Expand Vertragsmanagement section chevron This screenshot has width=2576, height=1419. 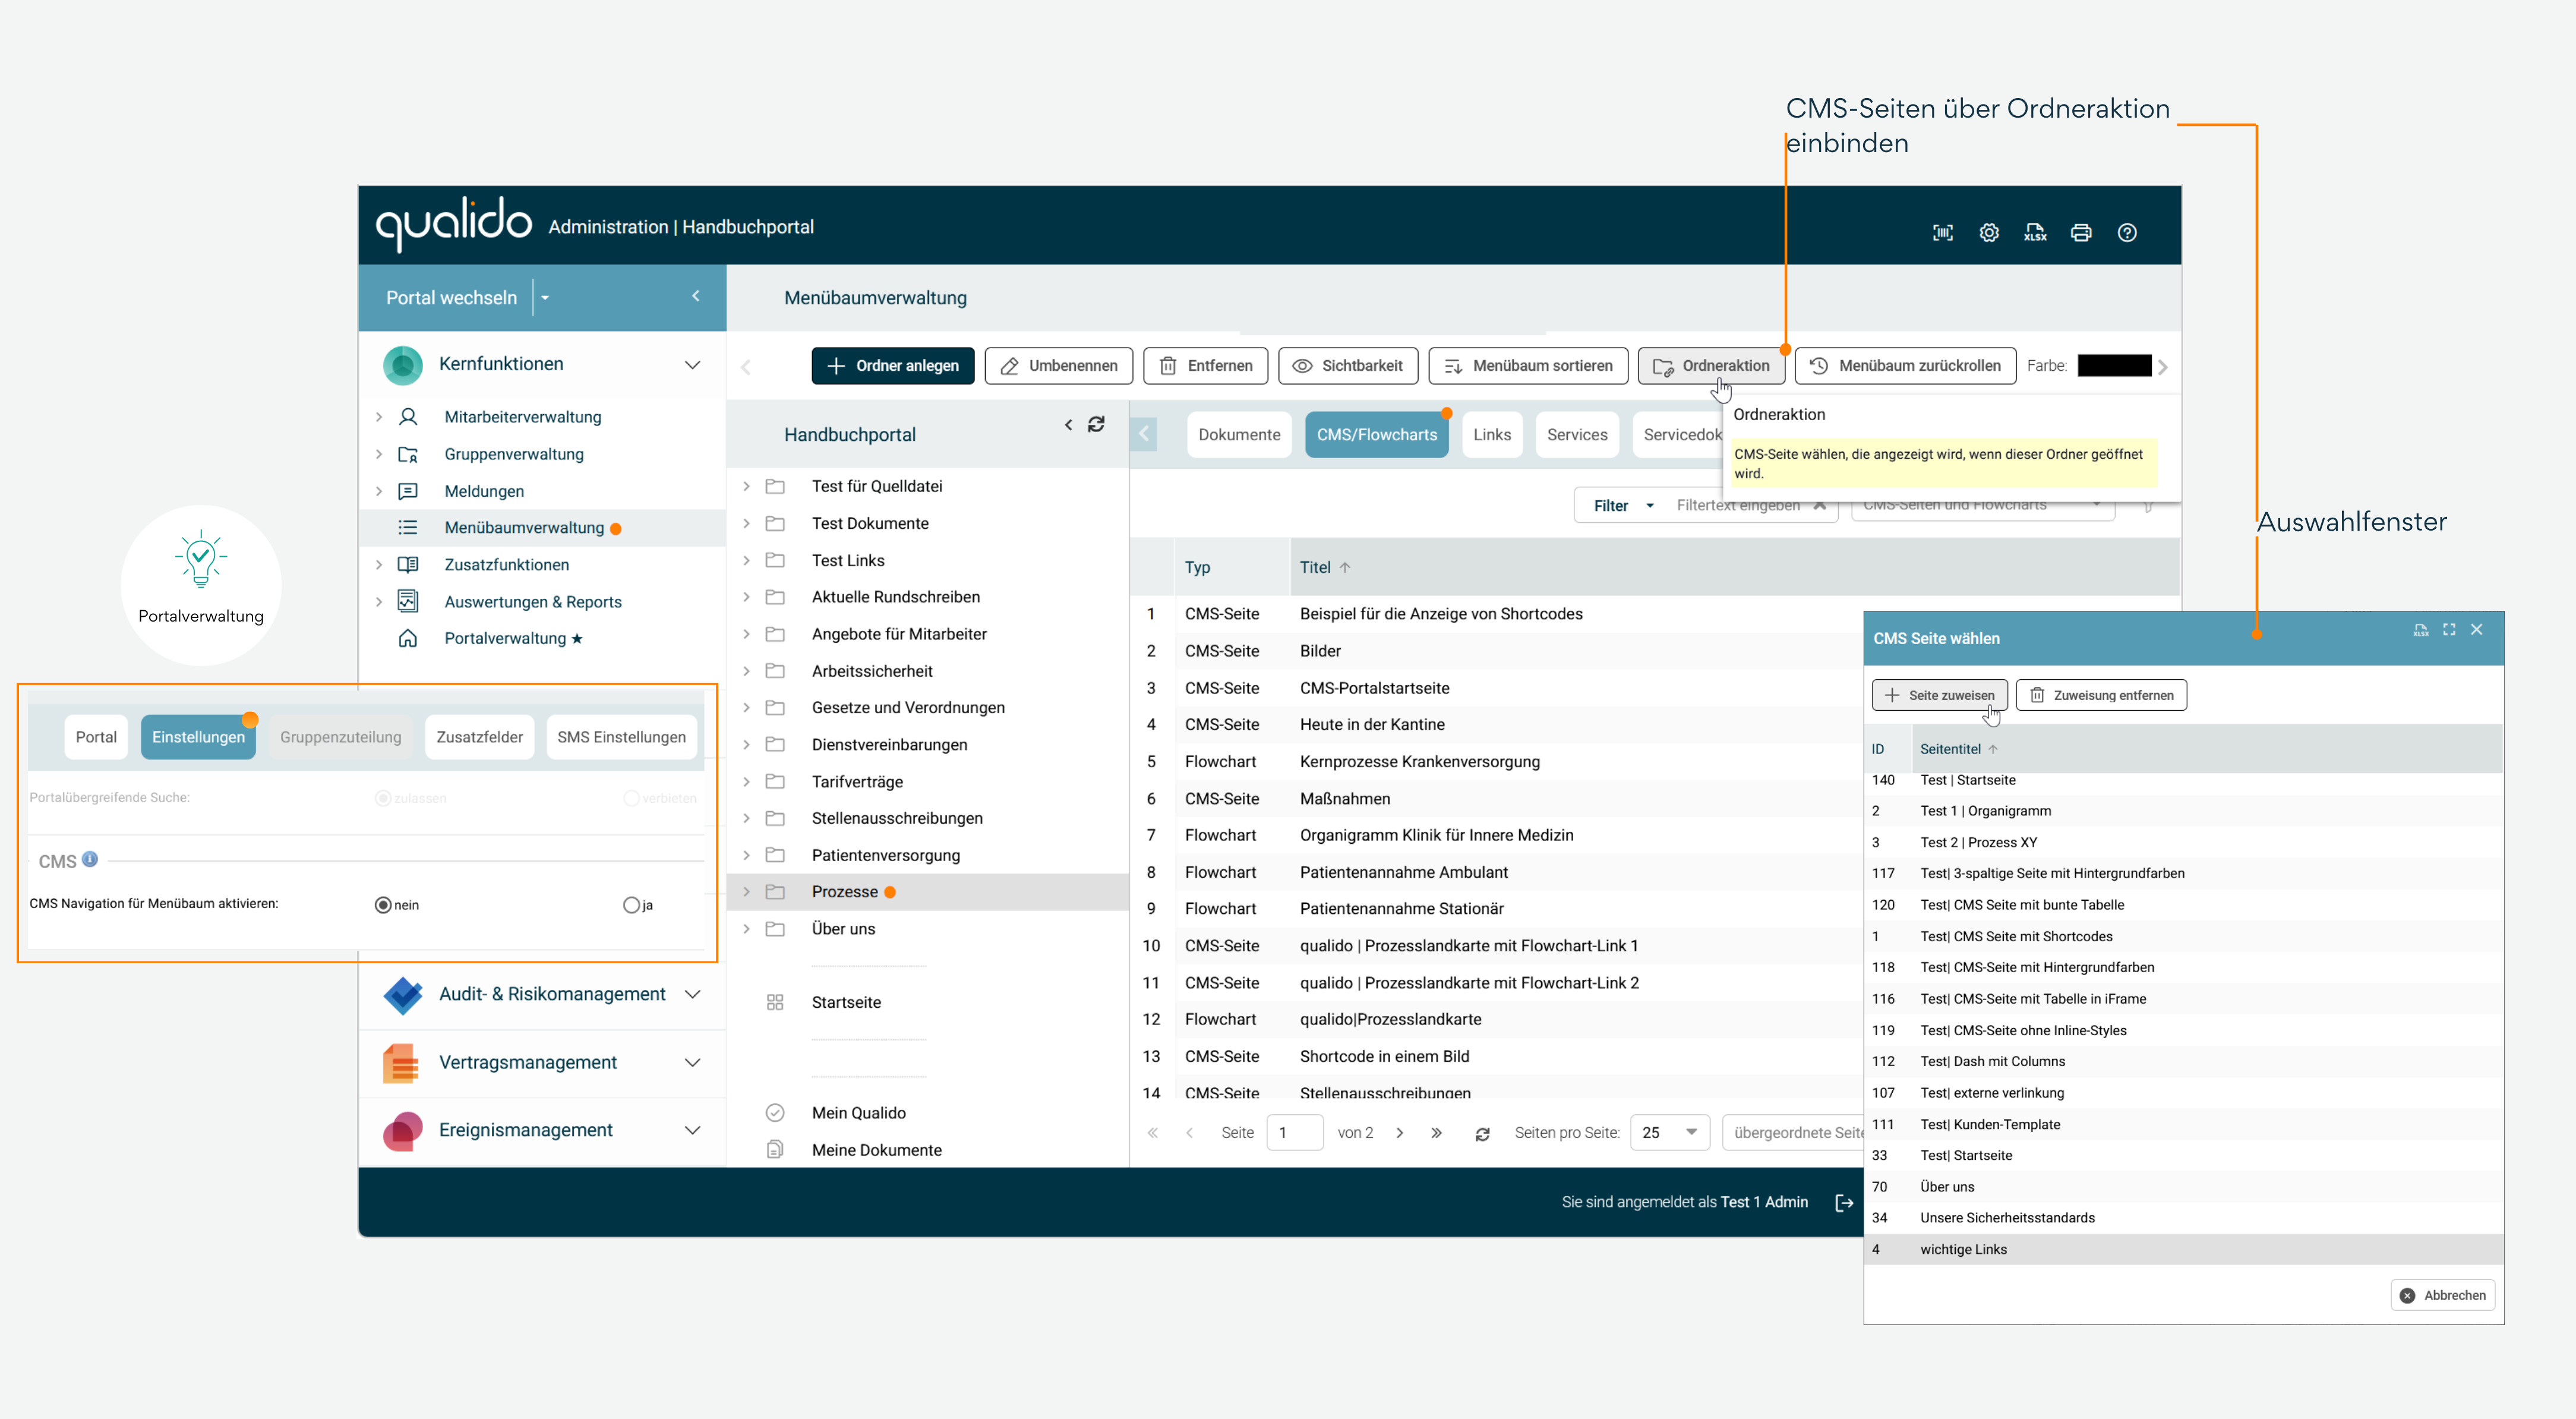(x=693, y=1063)
